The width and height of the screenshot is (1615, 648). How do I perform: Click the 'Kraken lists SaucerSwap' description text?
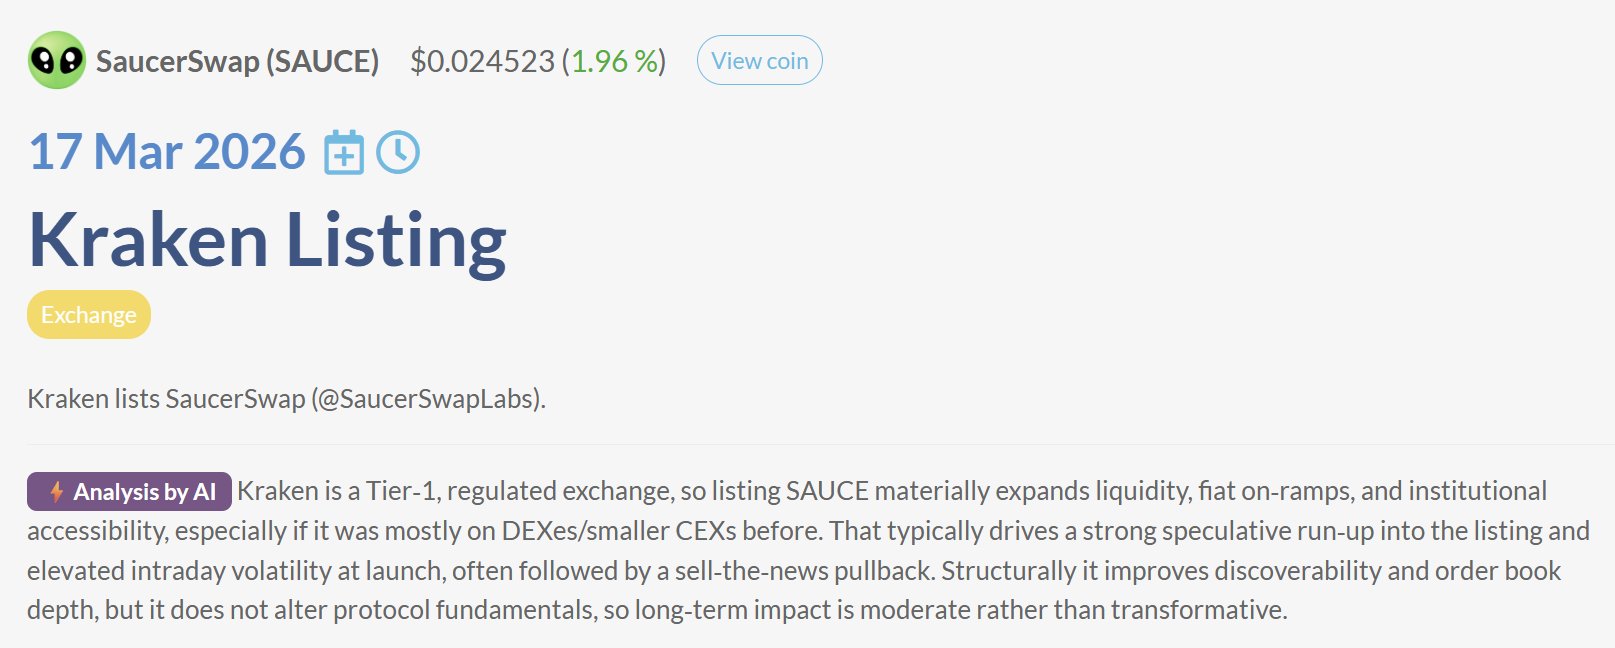click(166, 399)
